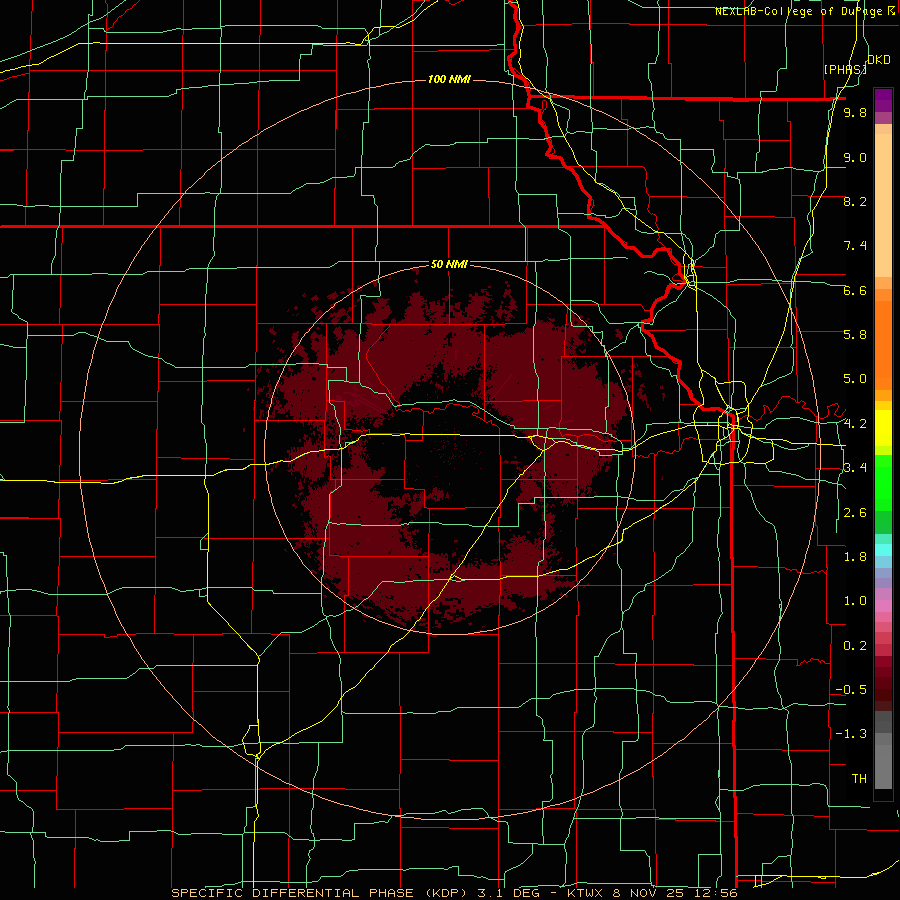Image resolution: width=900 pixels, height=900 pixels.
Task: Click the 100 NMI range ring label
Action: click(449, 79)
